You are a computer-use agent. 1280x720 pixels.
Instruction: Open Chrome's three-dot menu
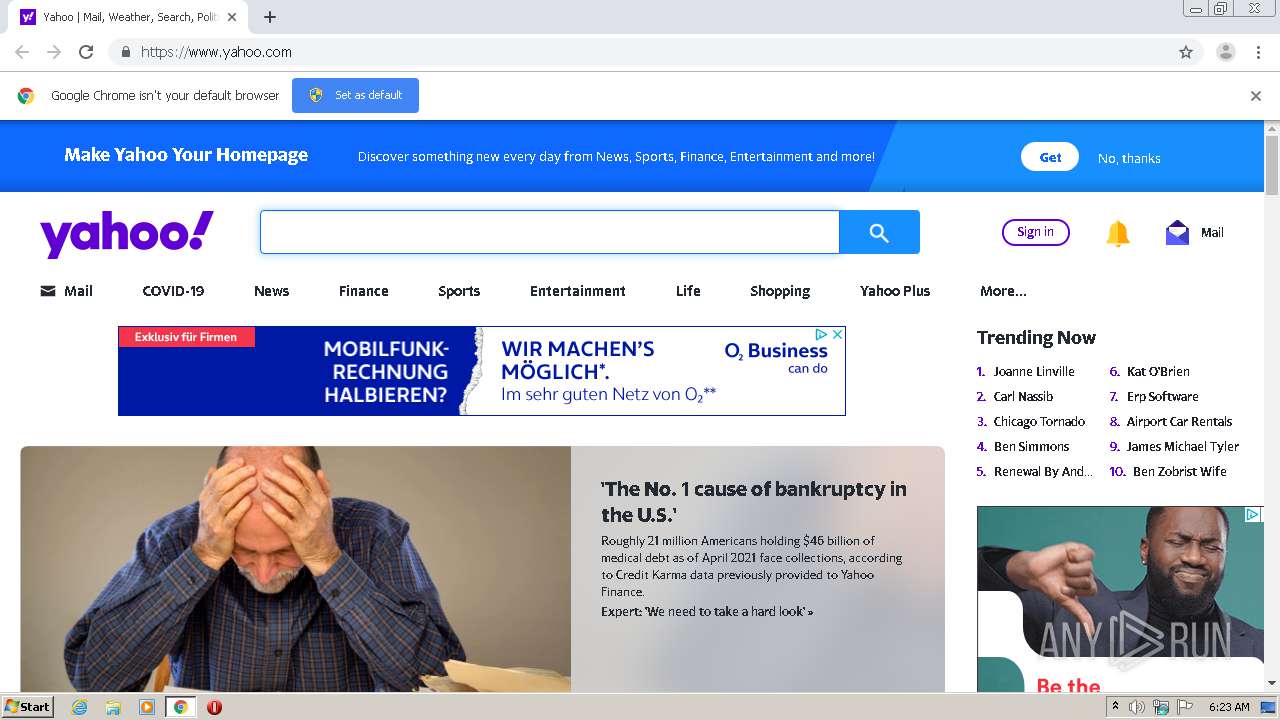pos(1258,52)
